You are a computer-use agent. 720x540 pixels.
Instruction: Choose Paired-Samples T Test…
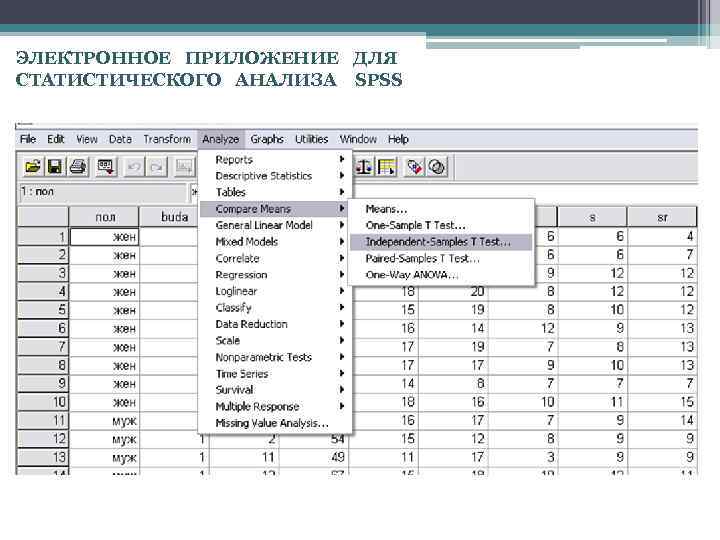441,259
